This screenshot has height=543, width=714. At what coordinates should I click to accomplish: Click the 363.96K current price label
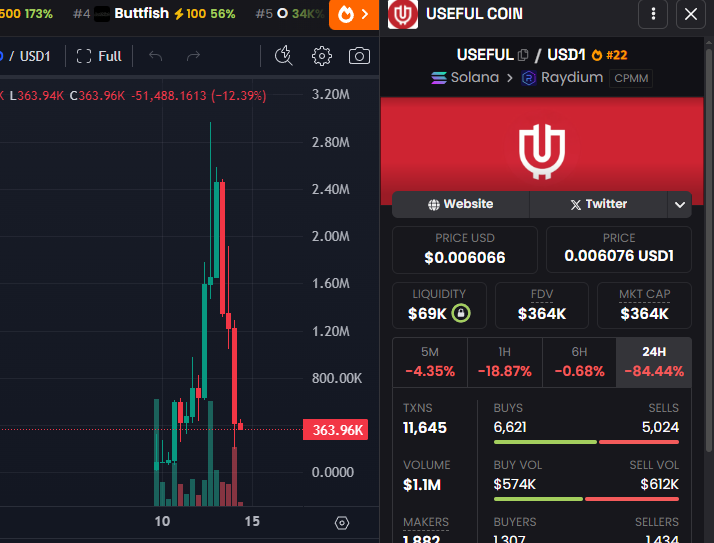point(336,430)
